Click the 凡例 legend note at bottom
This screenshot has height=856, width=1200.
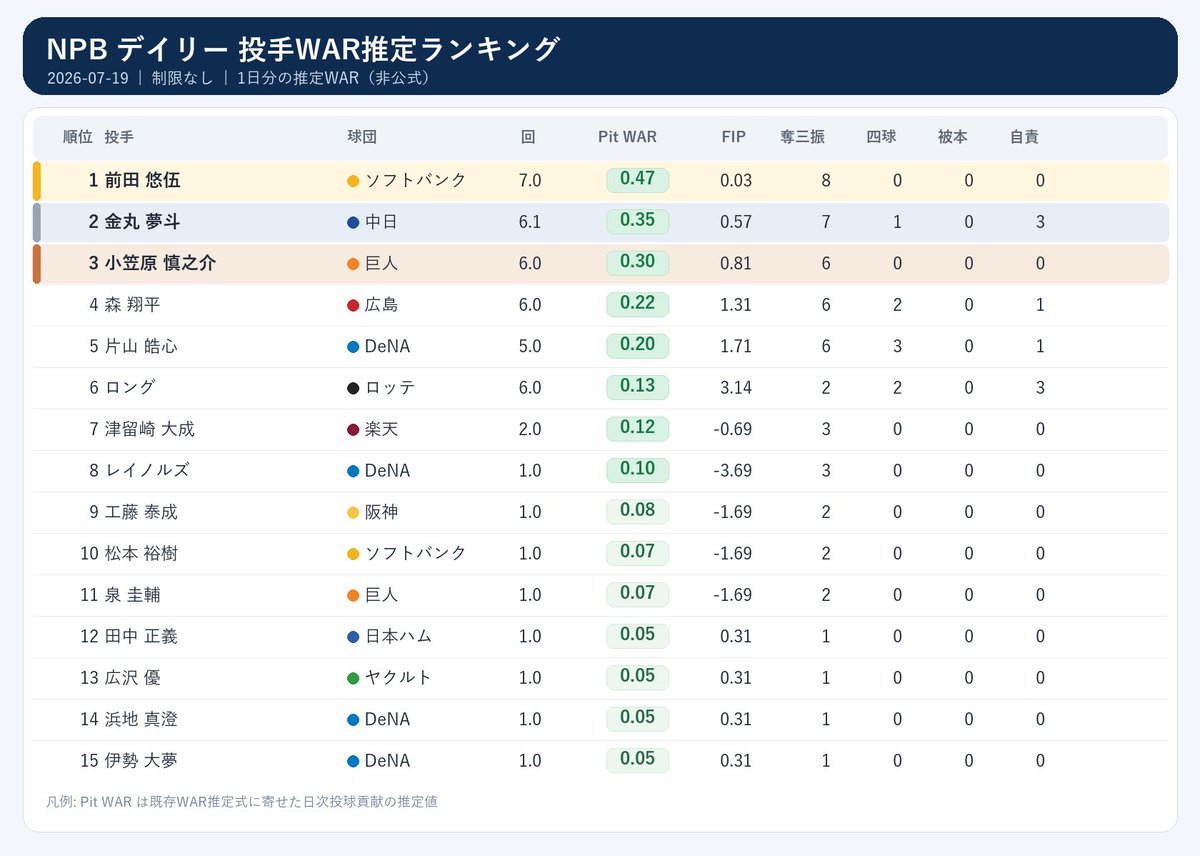pos(242,802)
